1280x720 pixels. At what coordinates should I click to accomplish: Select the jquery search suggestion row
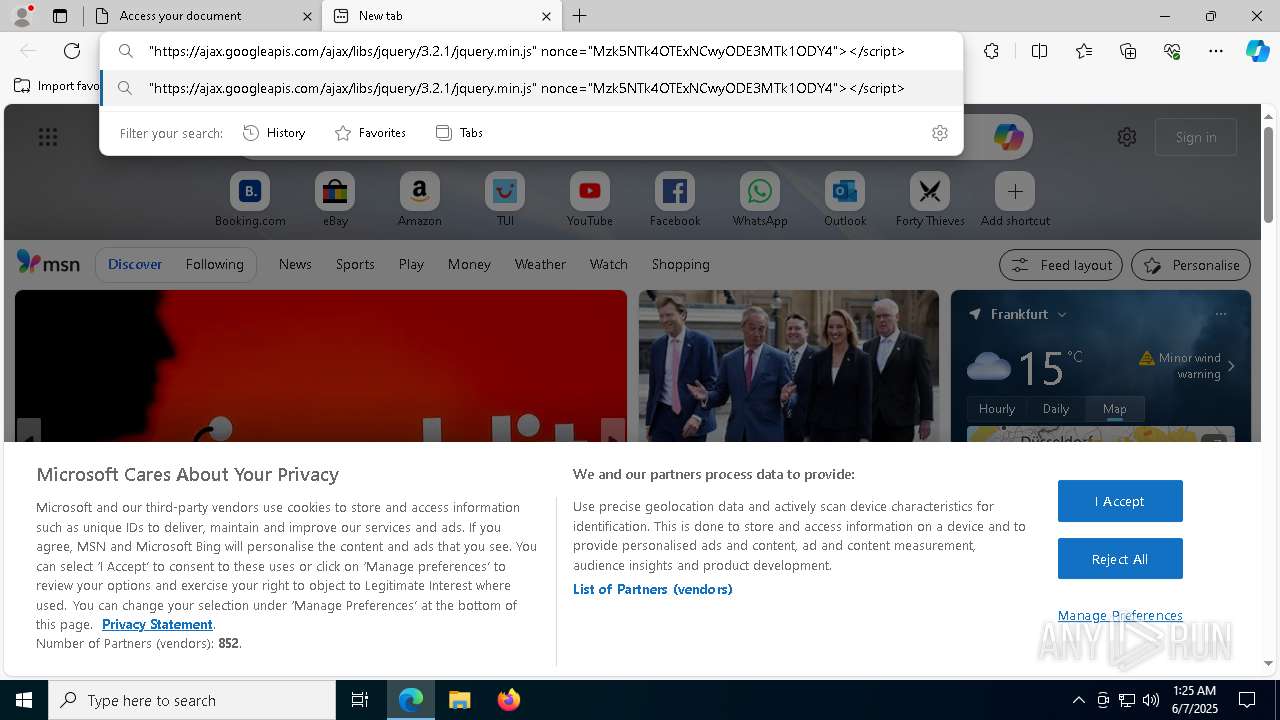point(532,88)
